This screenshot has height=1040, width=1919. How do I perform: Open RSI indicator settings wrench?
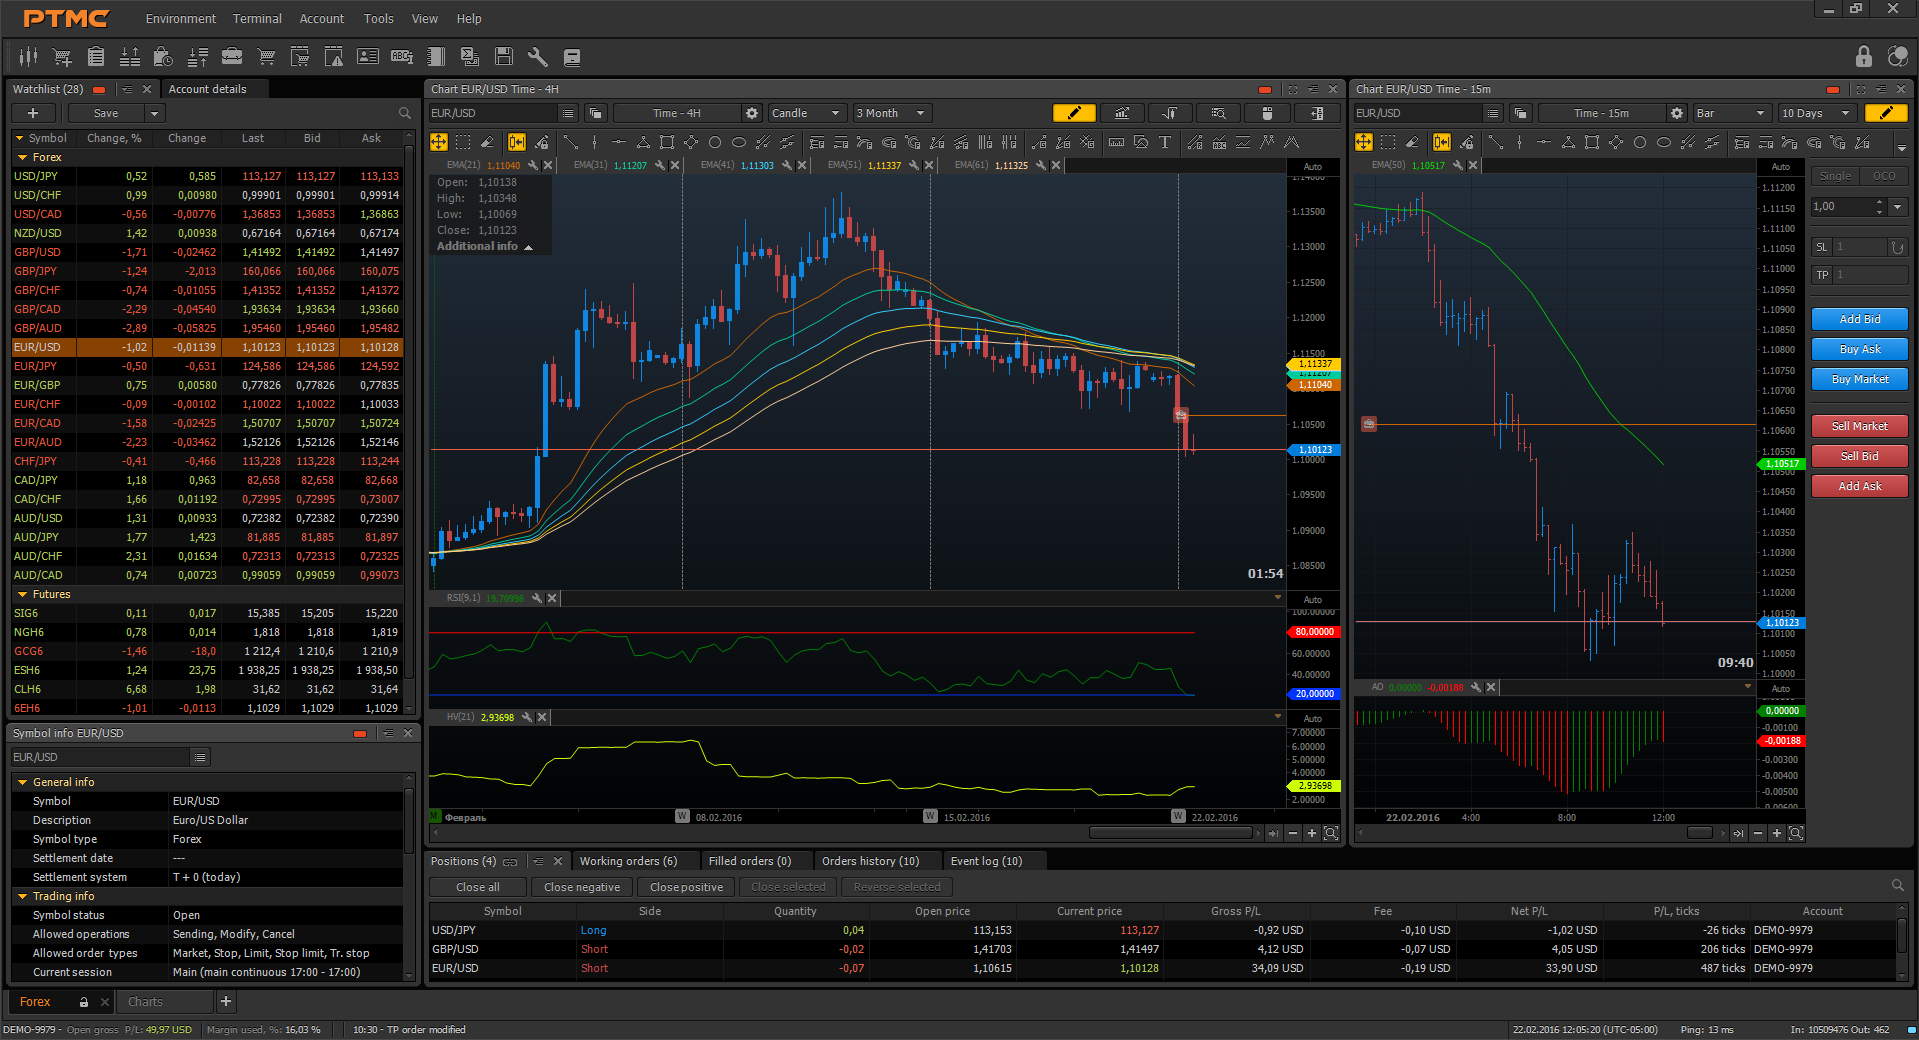coord(537,598)
